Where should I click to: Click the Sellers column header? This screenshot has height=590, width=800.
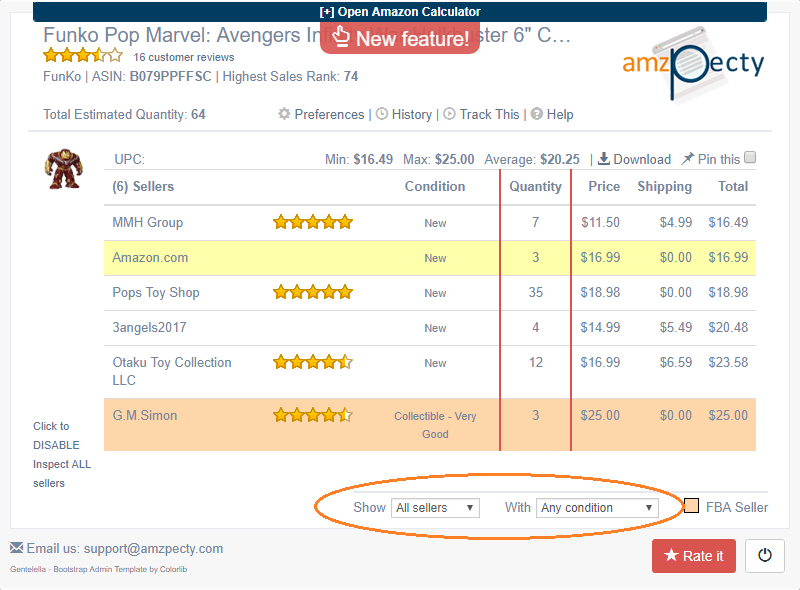click(x=143, y=186)
